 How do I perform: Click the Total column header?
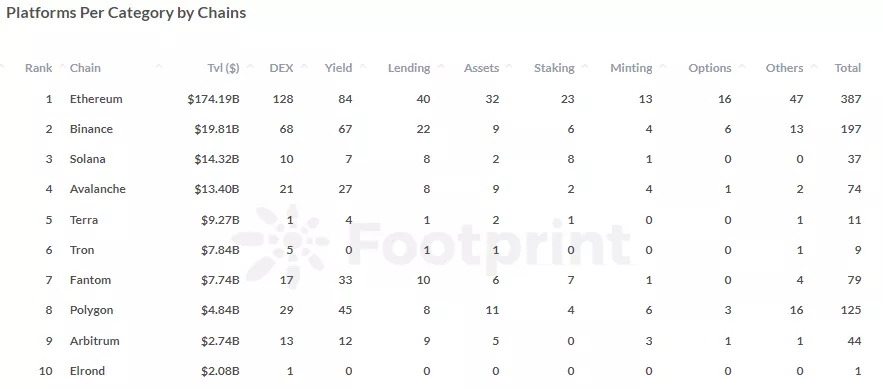click(x=848, y=68)
